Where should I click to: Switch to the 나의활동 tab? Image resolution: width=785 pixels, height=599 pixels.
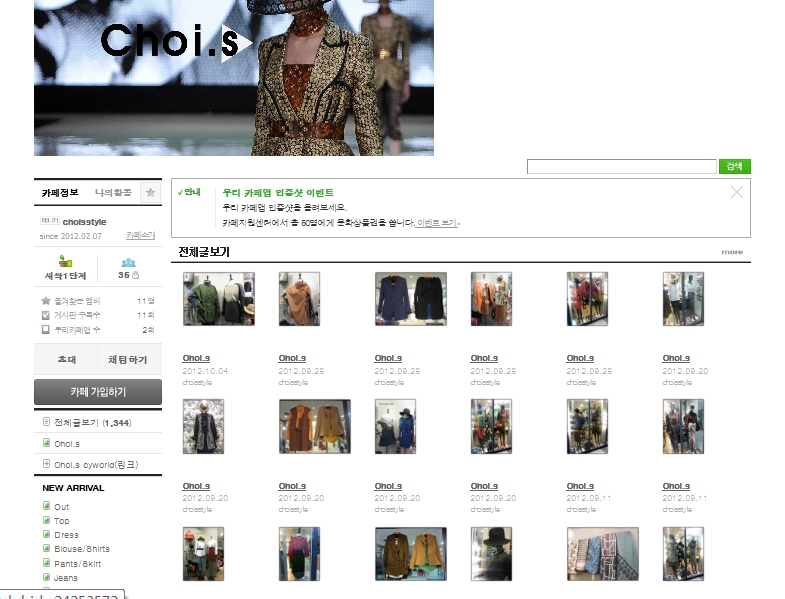(x=113, y=192)
